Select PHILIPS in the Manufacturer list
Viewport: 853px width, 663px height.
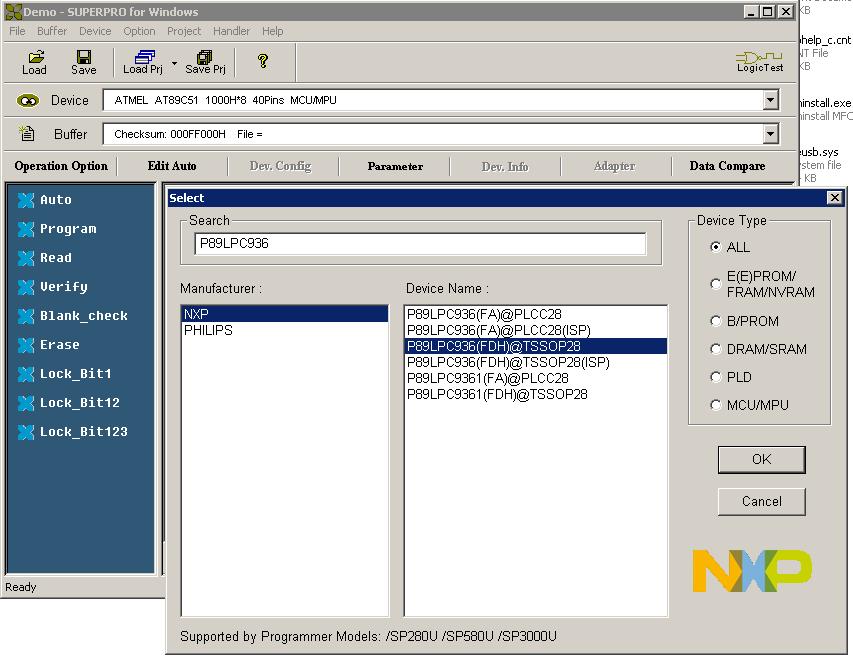point(285,330)
